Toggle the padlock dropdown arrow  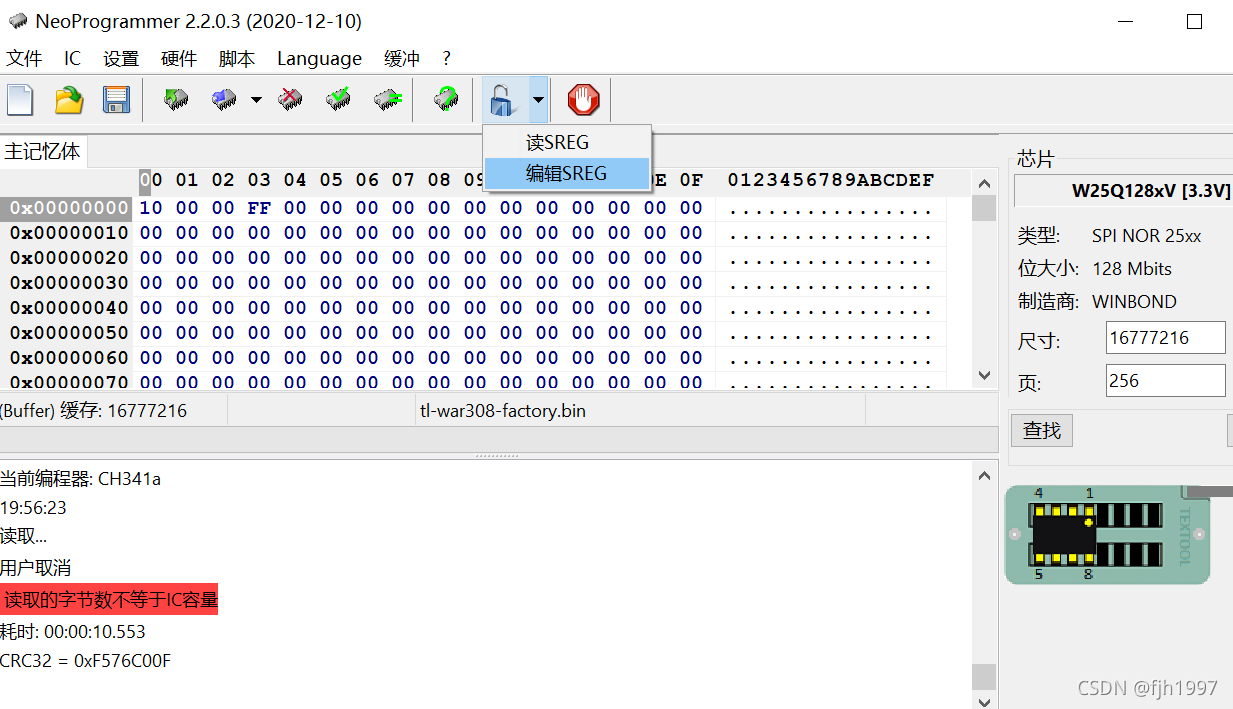(539, 100)
